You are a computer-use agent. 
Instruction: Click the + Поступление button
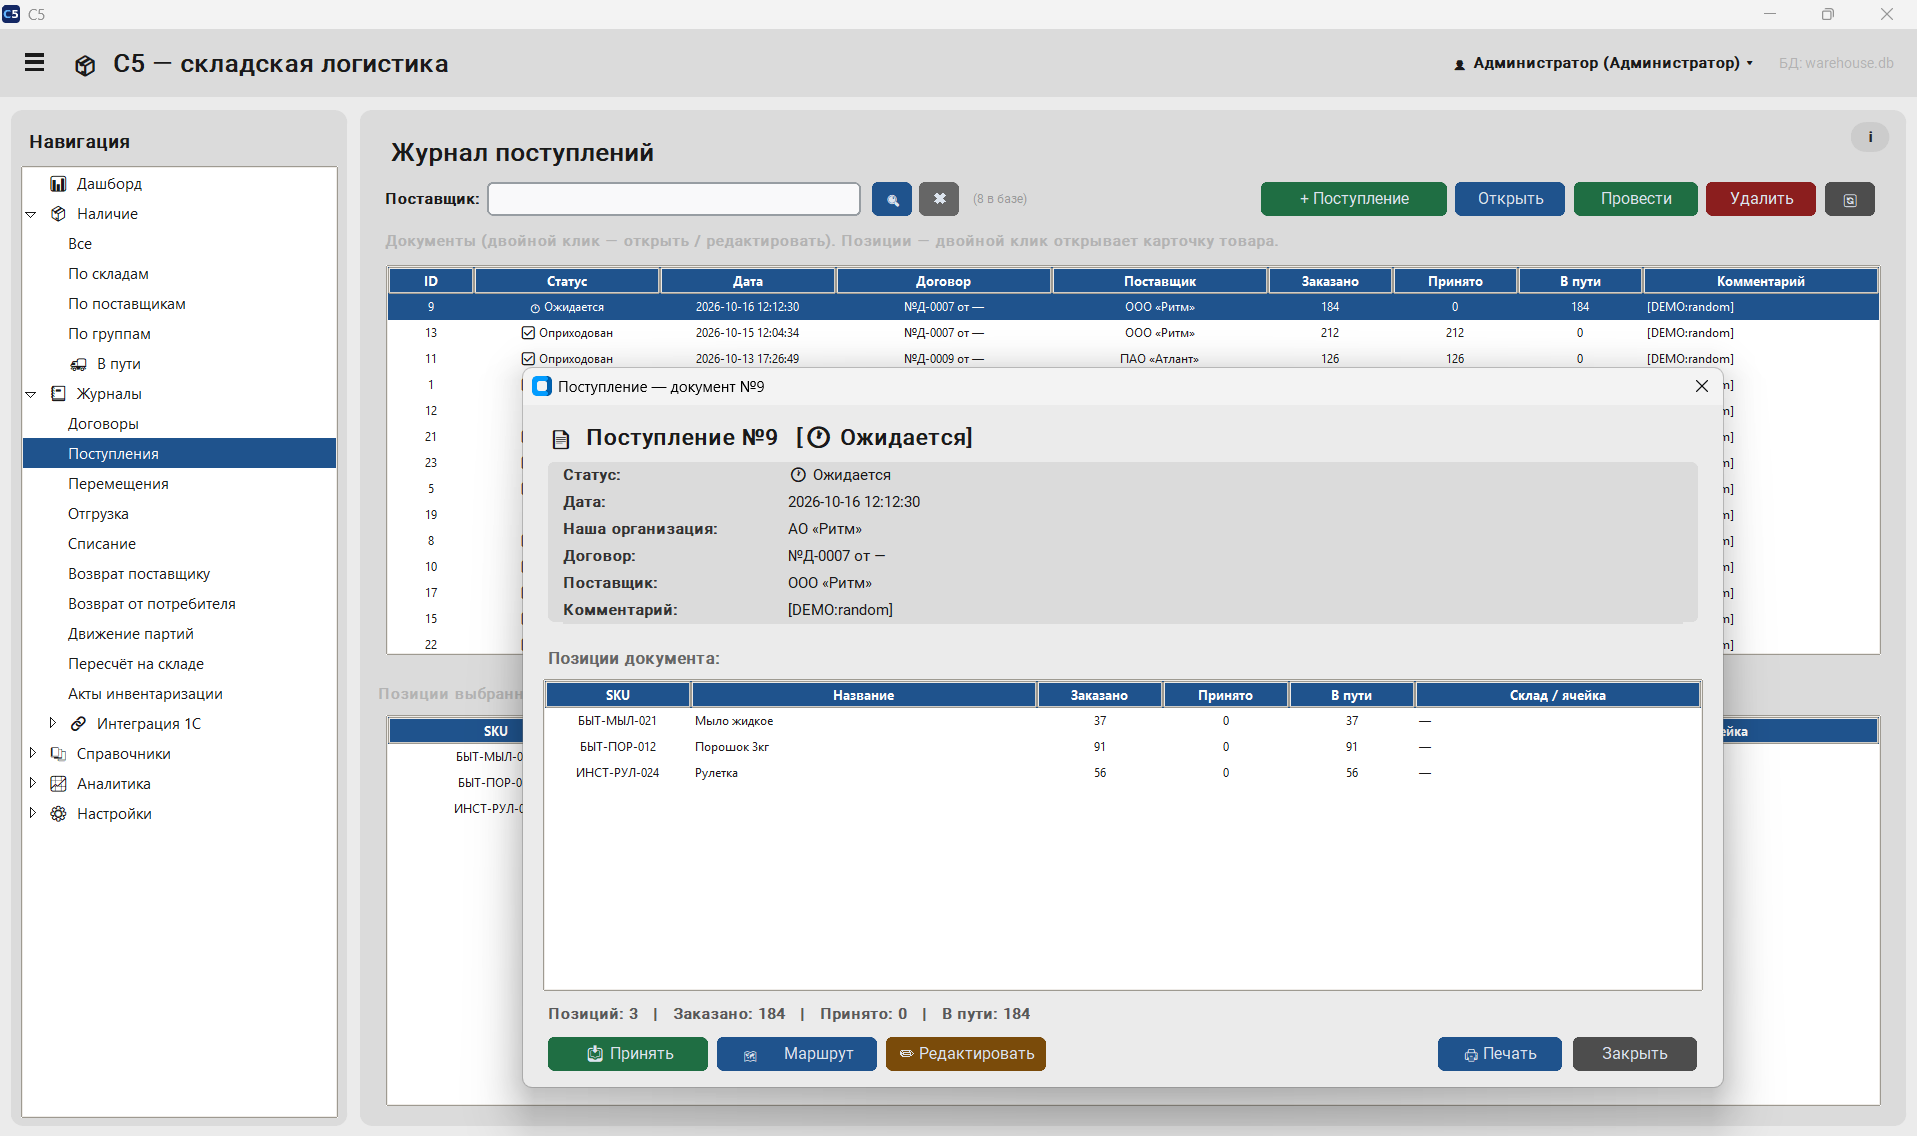(x=1353, y=199)
